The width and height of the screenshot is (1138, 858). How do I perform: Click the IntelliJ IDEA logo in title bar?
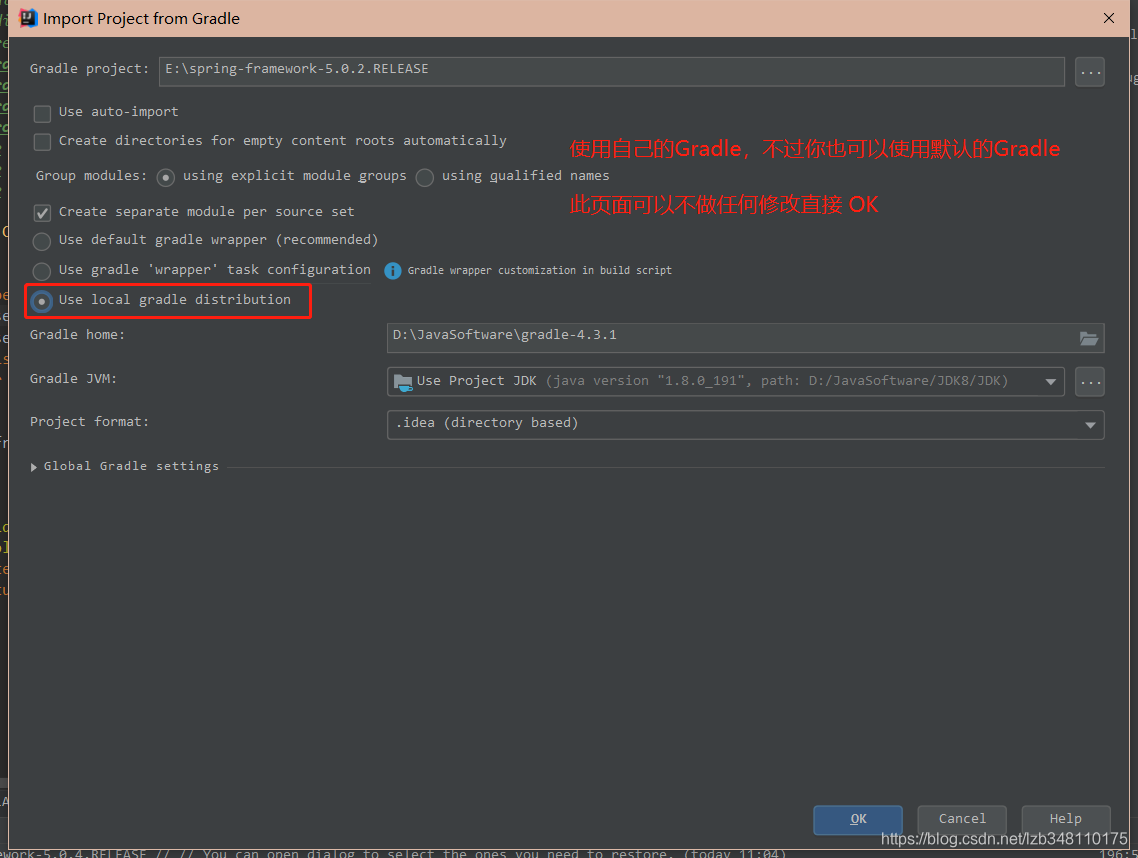[28, 18]
